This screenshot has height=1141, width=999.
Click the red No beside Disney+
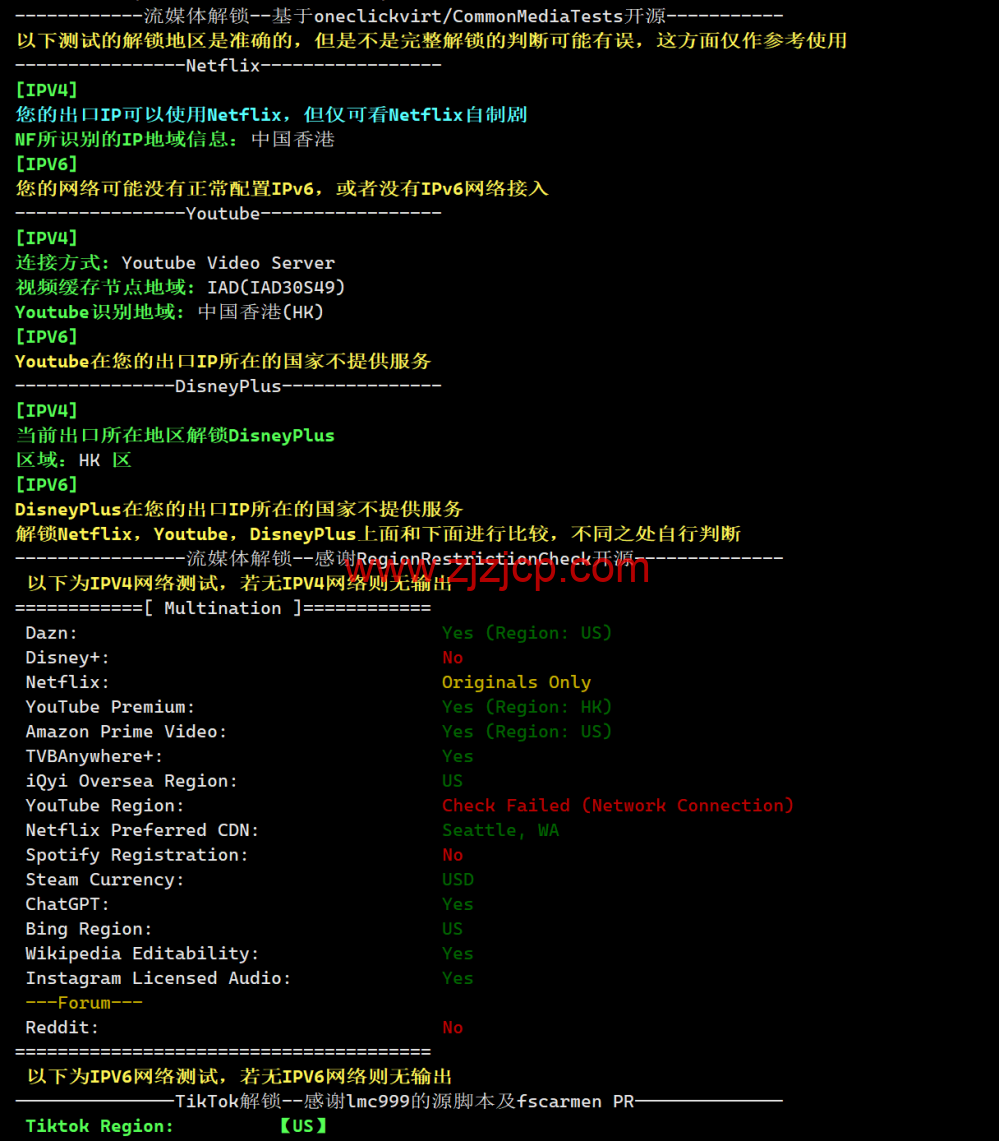coord(452,658)
